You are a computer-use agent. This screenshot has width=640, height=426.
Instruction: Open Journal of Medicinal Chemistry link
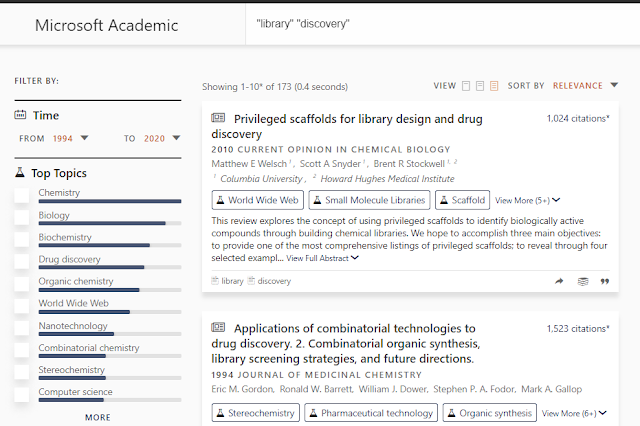tap(329, 375)
